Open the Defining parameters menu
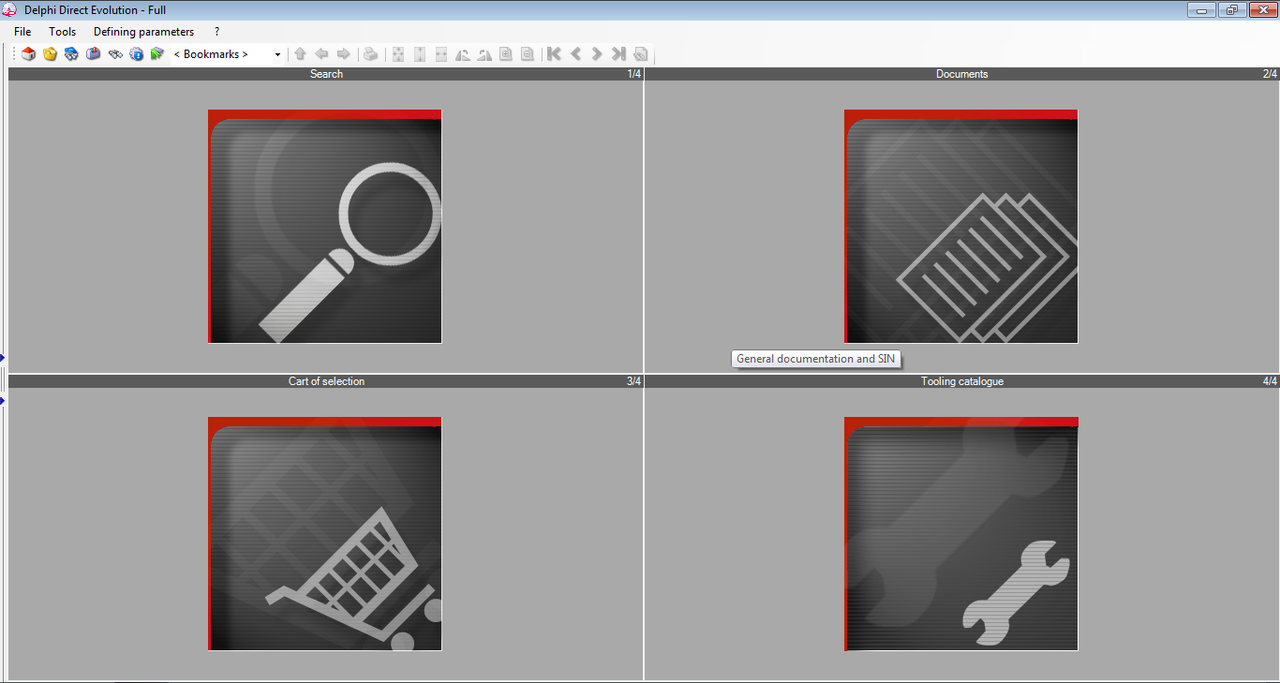The image size is (1280, 683). 144,32
